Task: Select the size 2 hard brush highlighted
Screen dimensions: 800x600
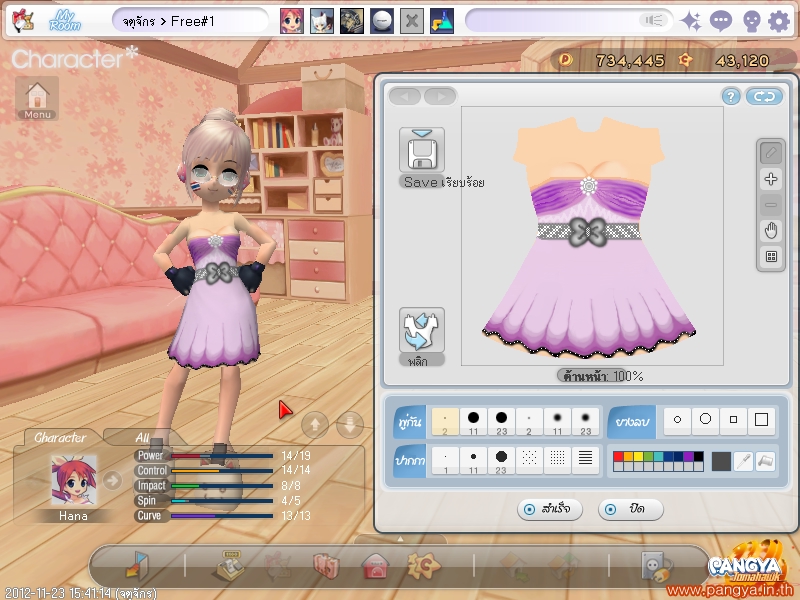Action: coord(445,422)
